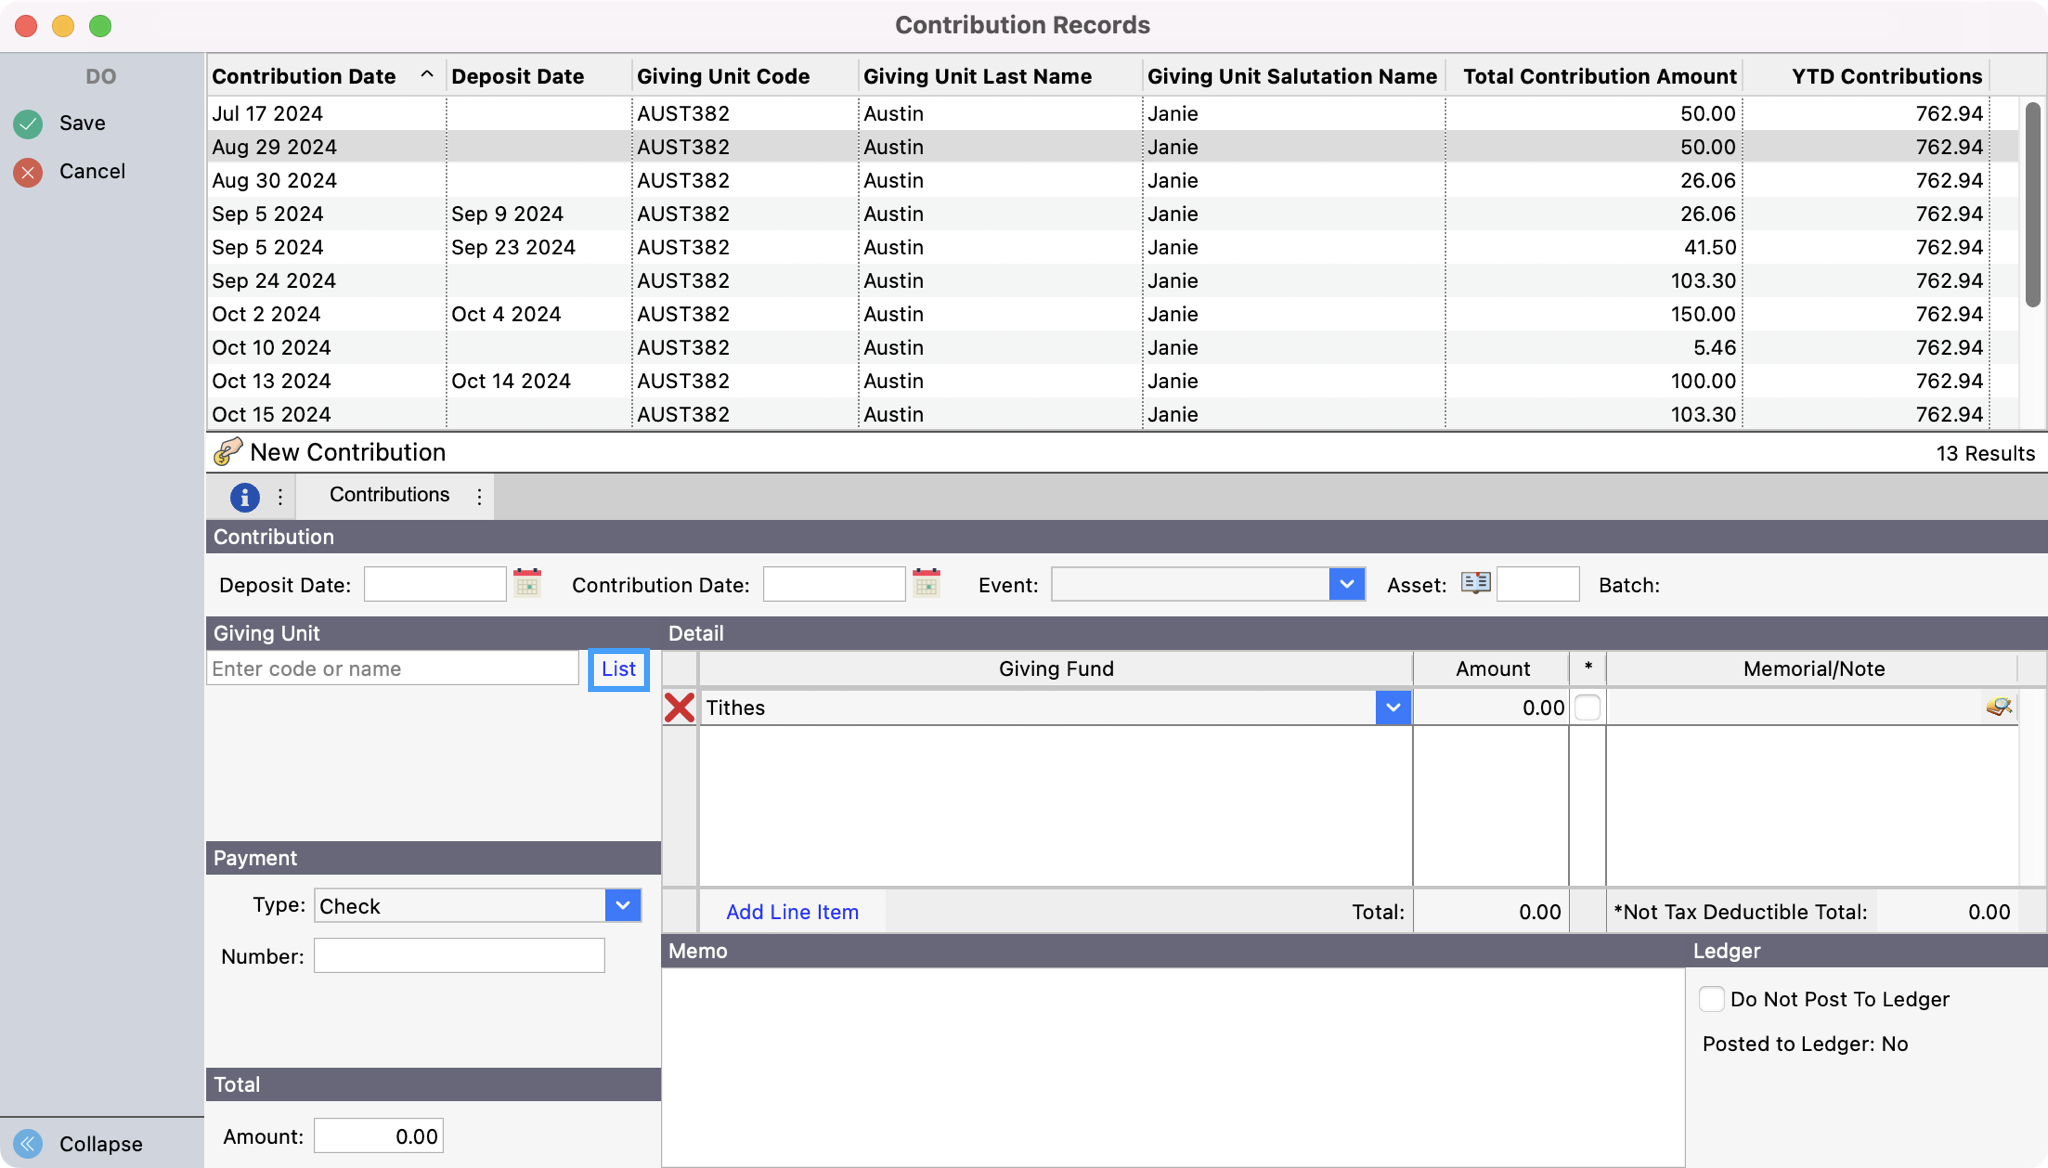The width and height of the screenshot is (2048, 1168).
Task: Click the Memorial/Note edit icon
Action: pos(1998,707)
